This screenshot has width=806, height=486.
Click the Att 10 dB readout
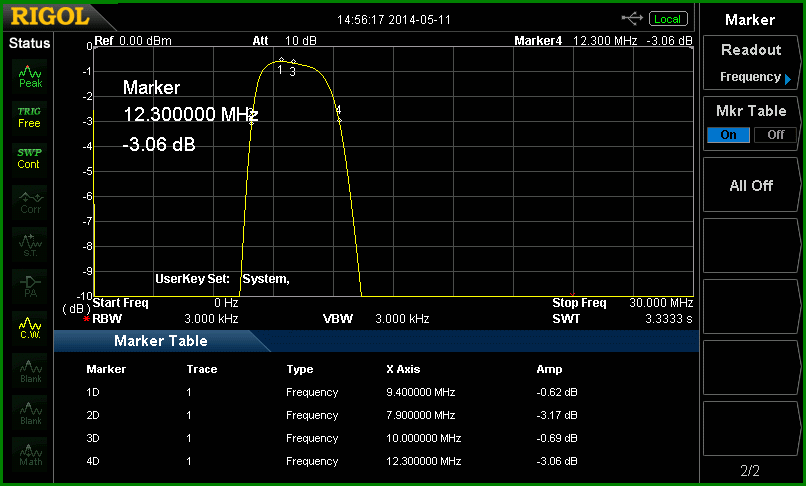click(285, 41)
